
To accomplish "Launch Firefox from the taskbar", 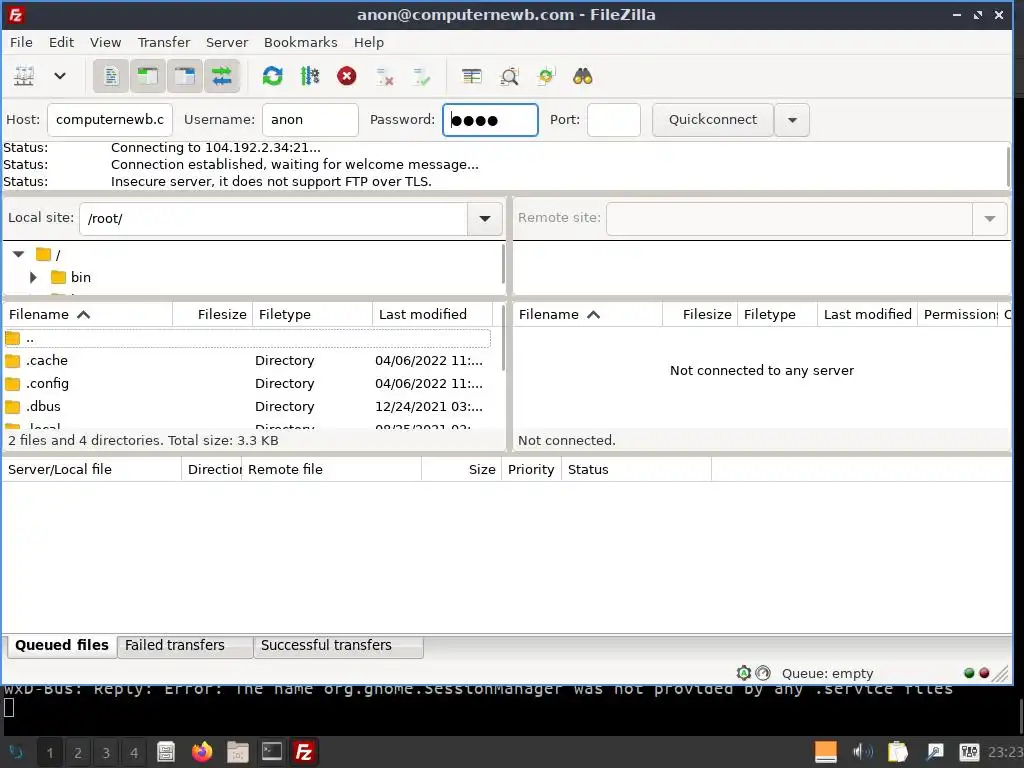I will 202,752.
